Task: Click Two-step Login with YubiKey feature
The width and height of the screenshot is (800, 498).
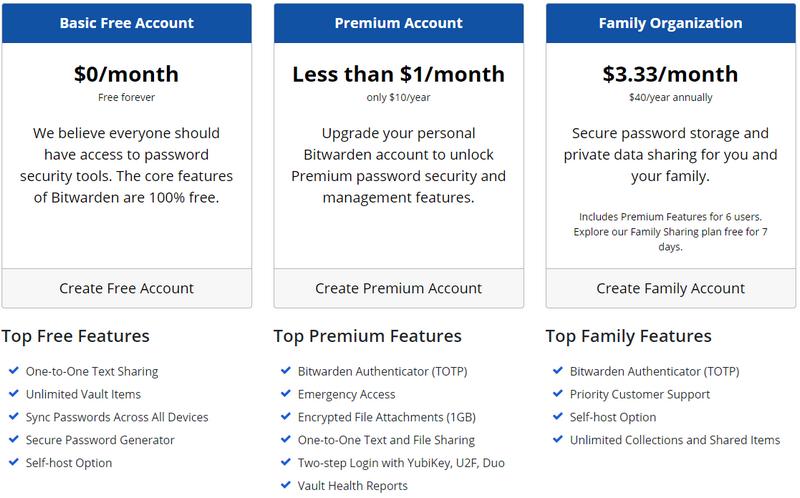Action: 401,463
